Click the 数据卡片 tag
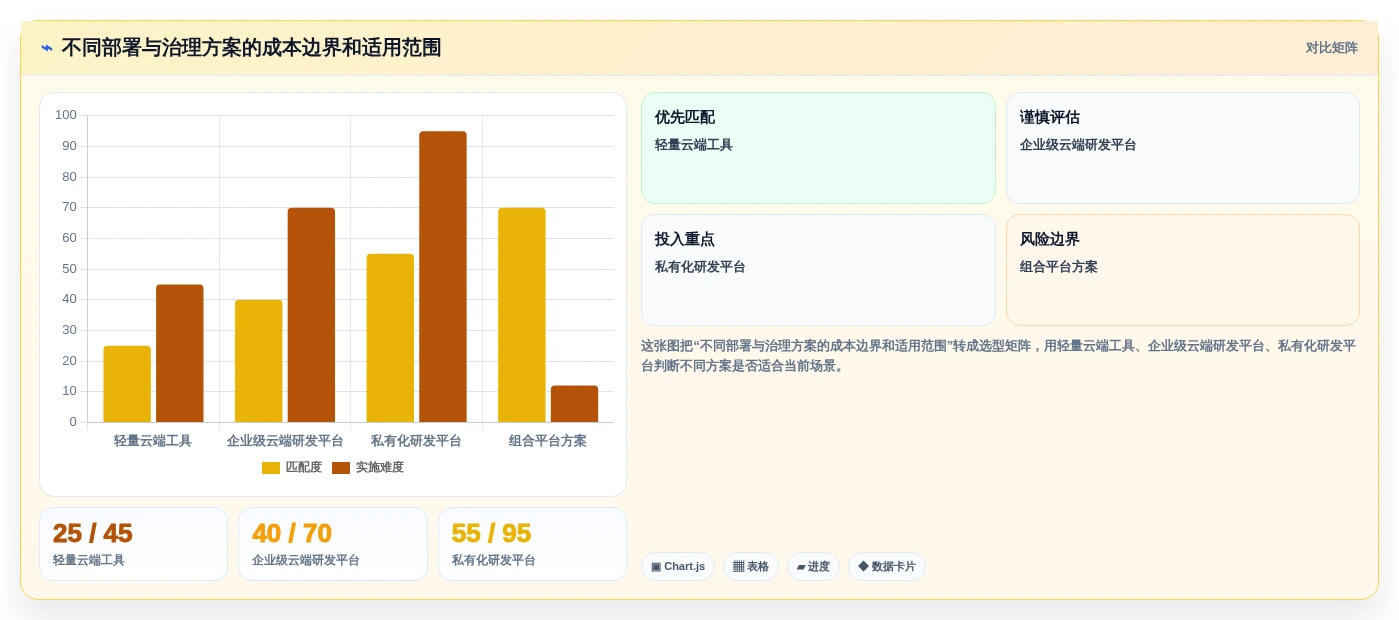 [x=887, y=566]
